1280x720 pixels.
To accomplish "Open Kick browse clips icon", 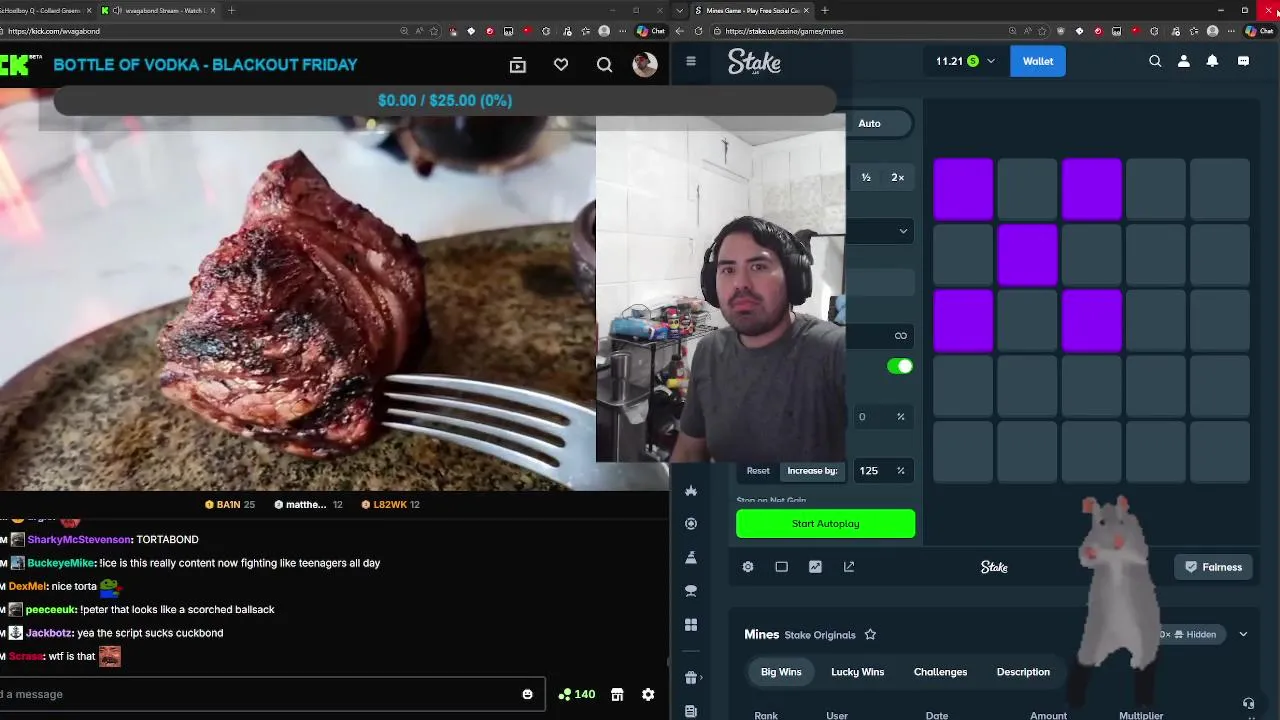I will coord(517,65).
